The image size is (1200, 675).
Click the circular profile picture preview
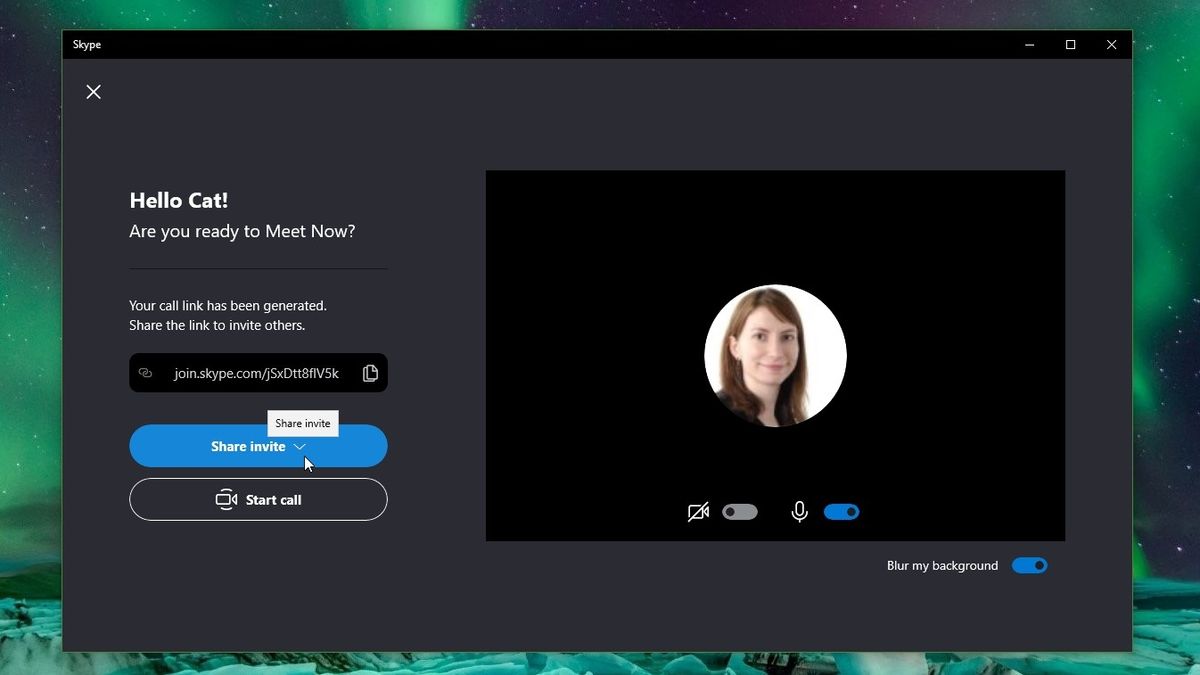point(775,355)
